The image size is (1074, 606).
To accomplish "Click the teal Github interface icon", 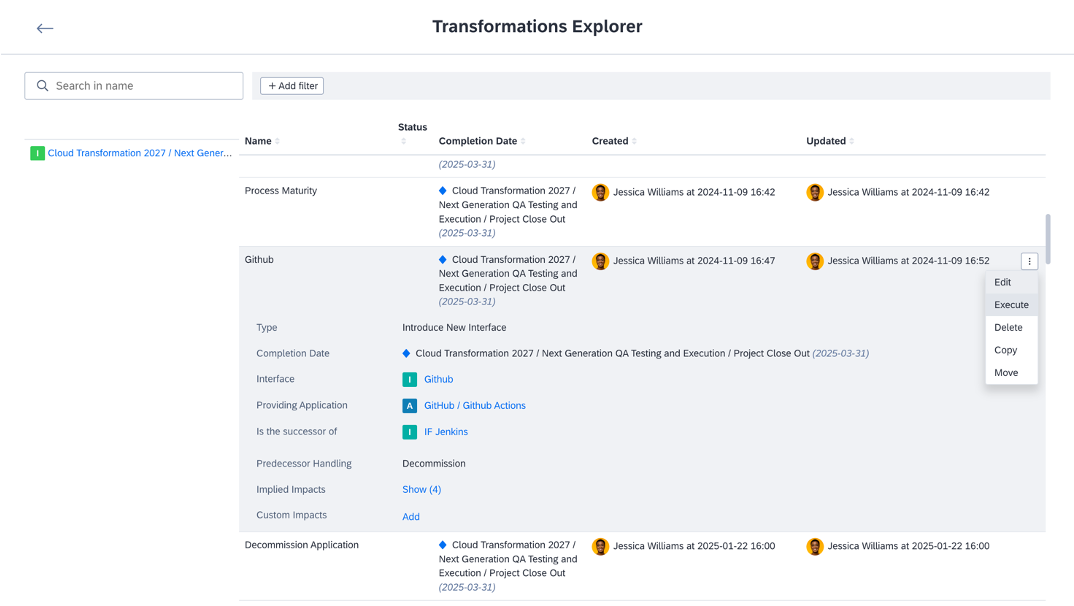I will [410, 379].
